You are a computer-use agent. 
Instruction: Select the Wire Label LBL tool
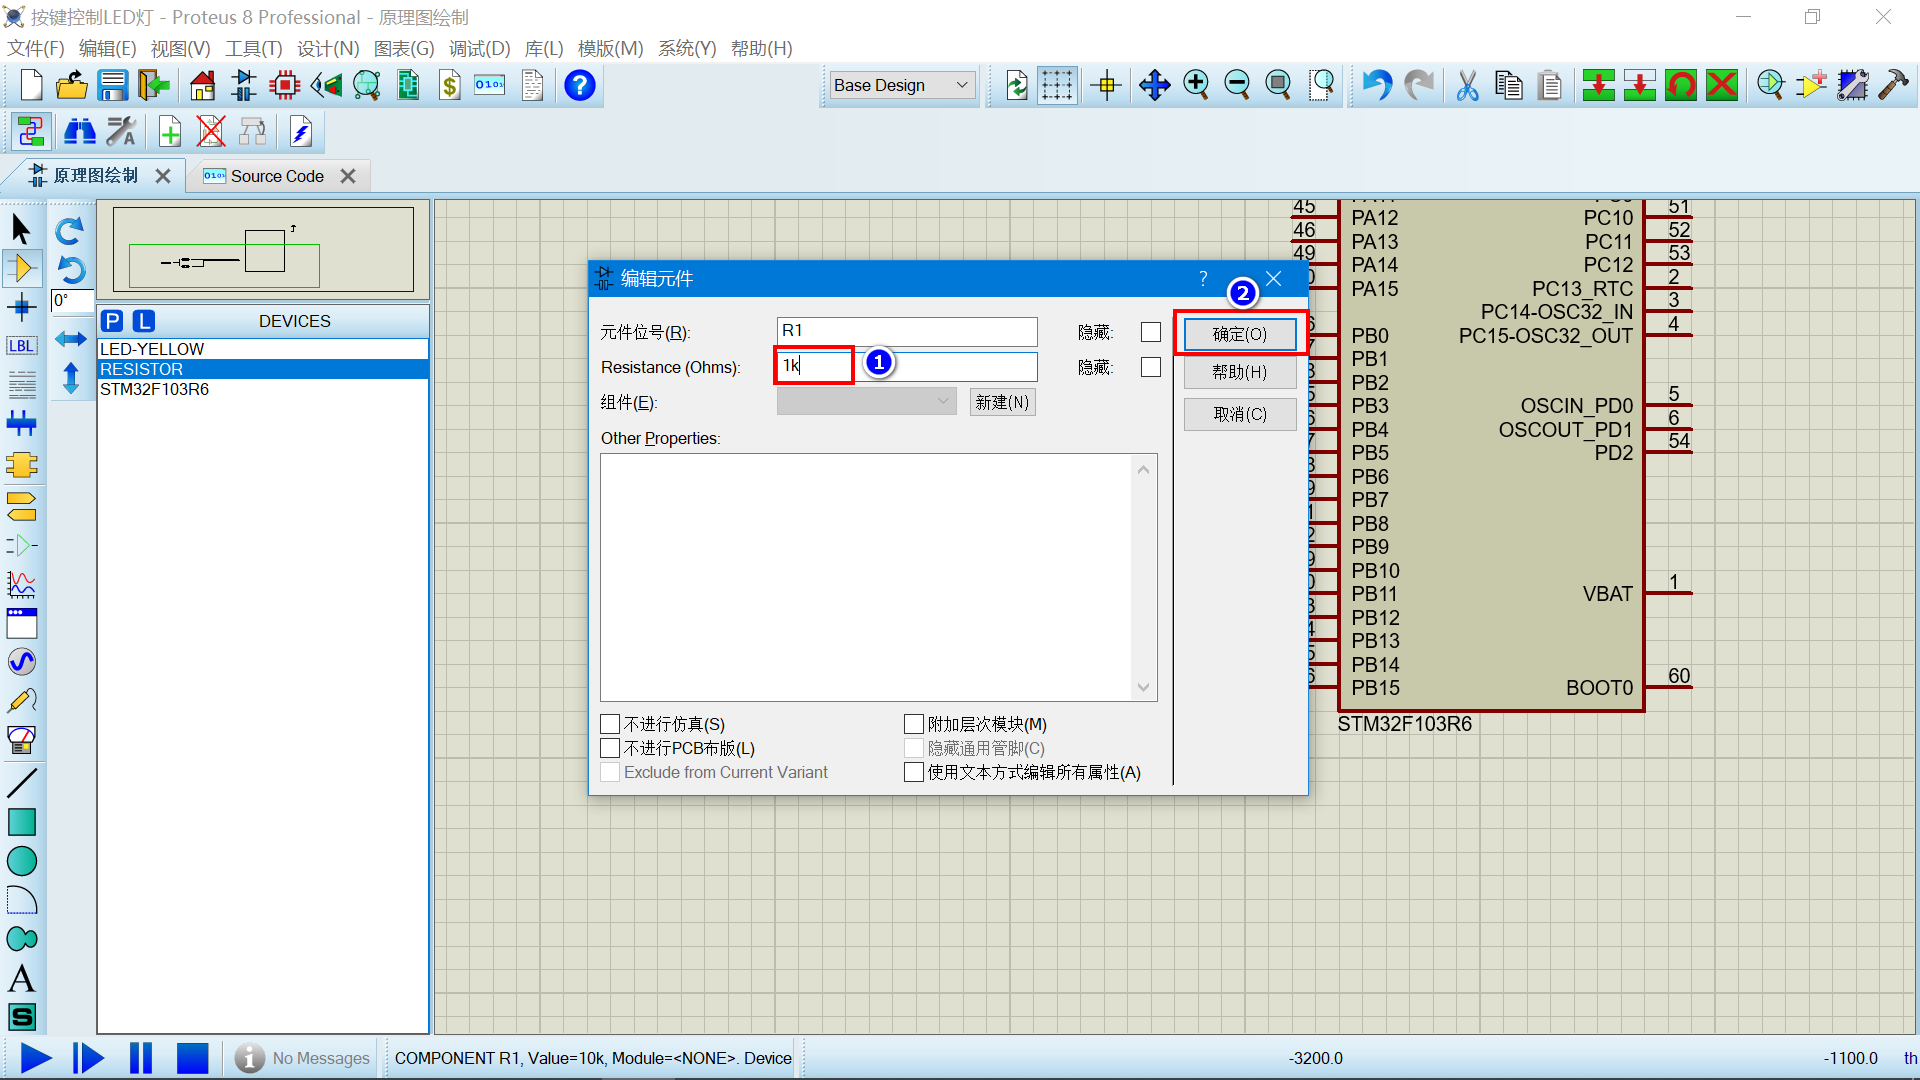click(22, 346)
